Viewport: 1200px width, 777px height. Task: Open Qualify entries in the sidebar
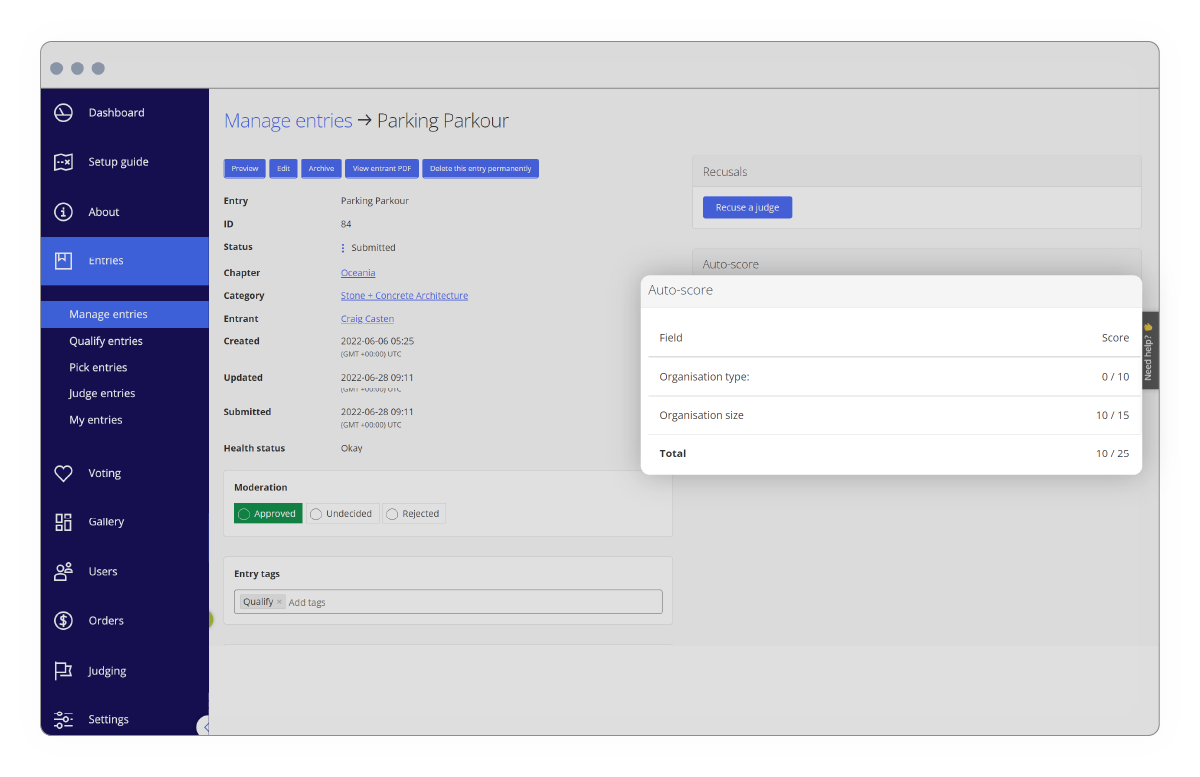point(106,341)
